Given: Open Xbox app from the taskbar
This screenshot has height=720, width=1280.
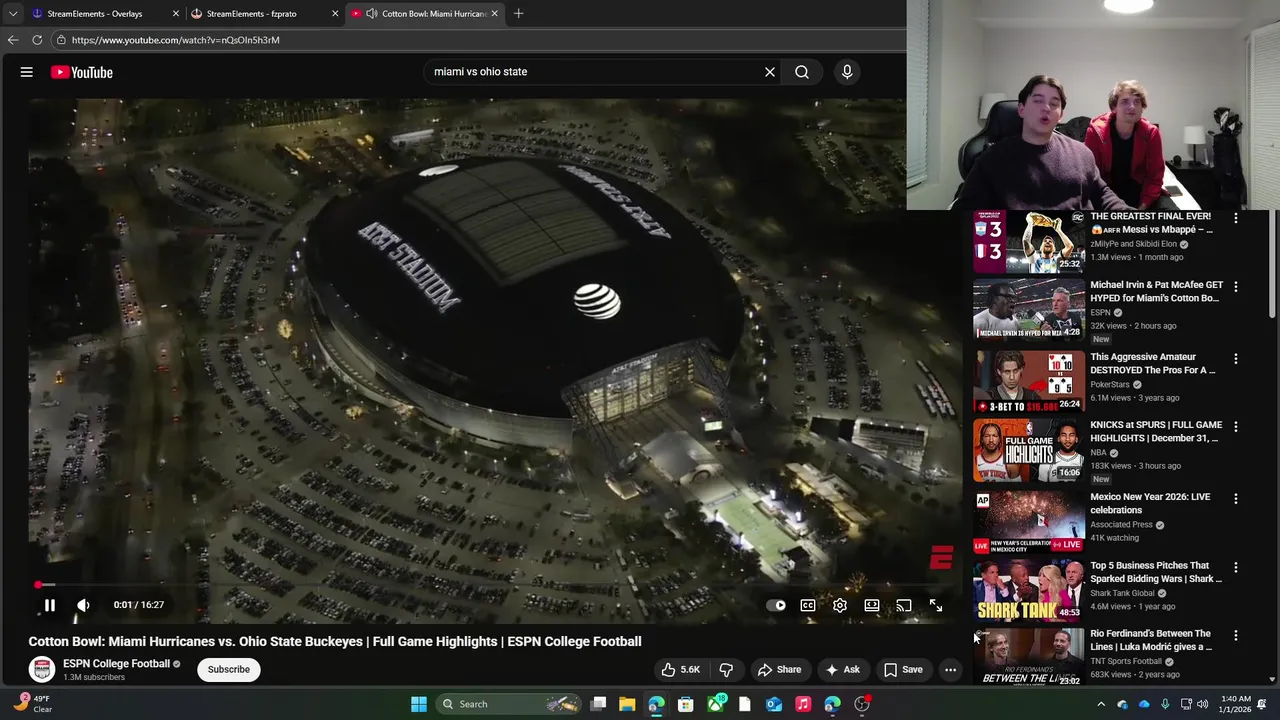Looking at the screenshot, I should point(716,704).
